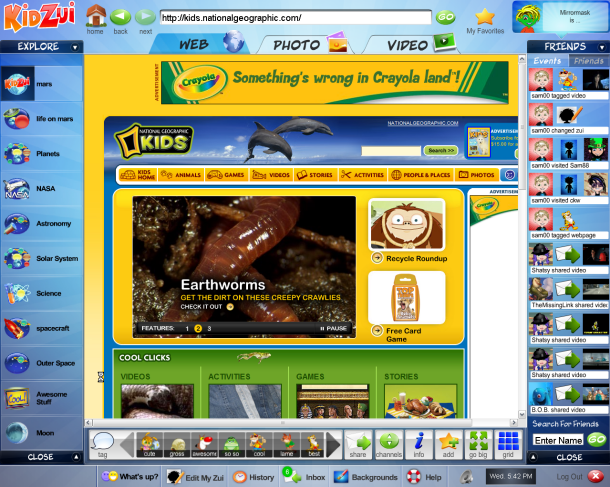Viewport: 610px width, 487px height.
Task: Click the green GO button beside the address bar
Action: pyautogui.click(x=445, y=17)
